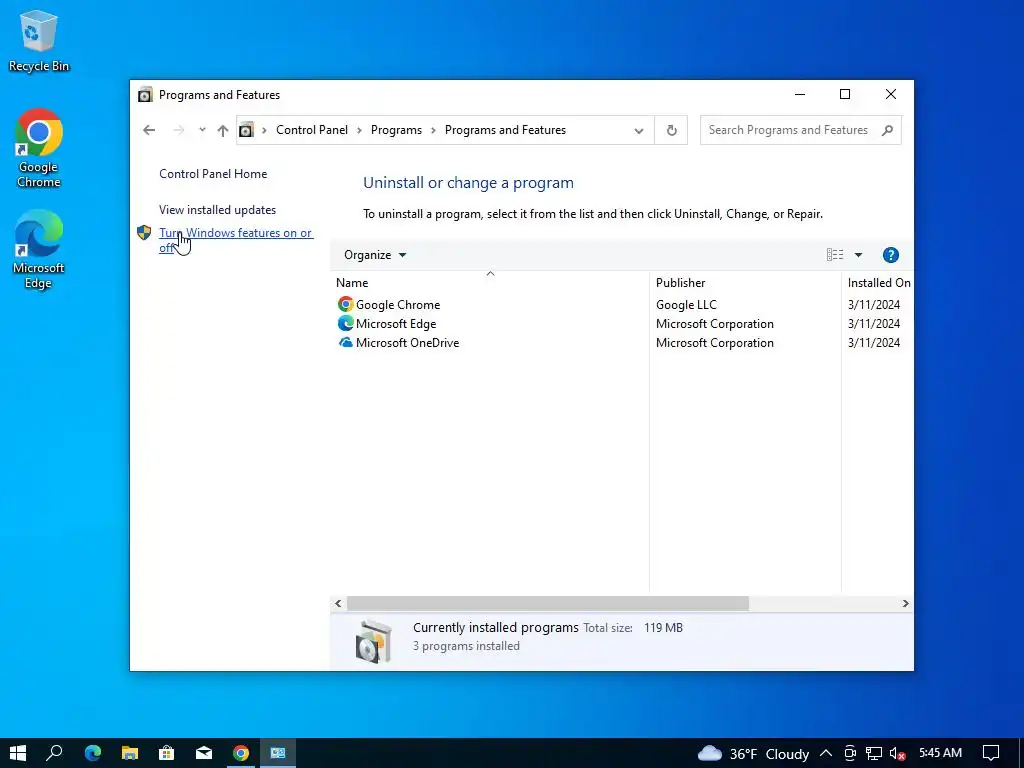Sort by the Publisher column header

(745, 283)
